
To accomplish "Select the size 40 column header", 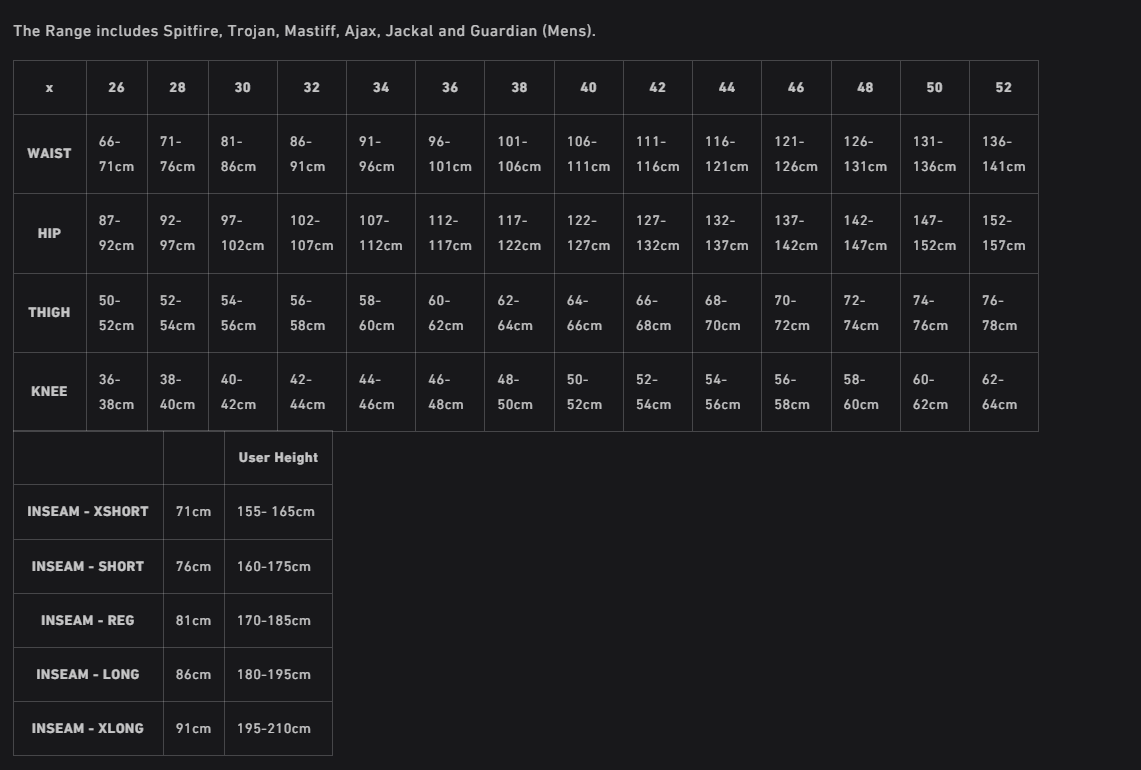I will [x=589, y=87].
